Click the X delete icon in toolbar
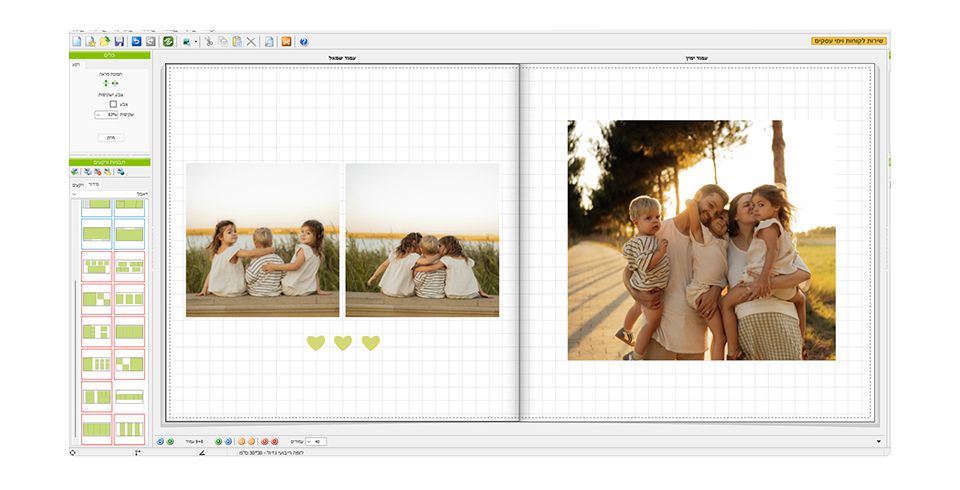 tap(251, 42)
